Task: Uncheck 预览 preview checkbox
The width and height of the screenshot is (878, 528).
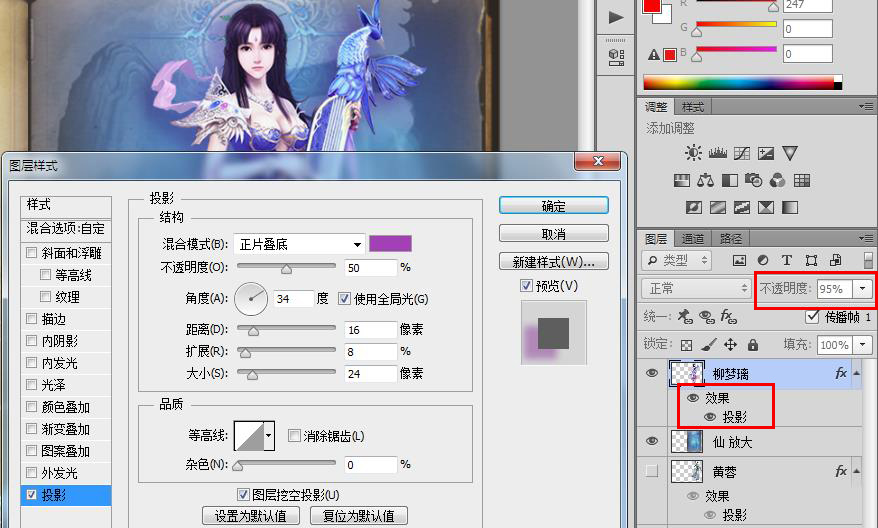Action: pos(526,286)
